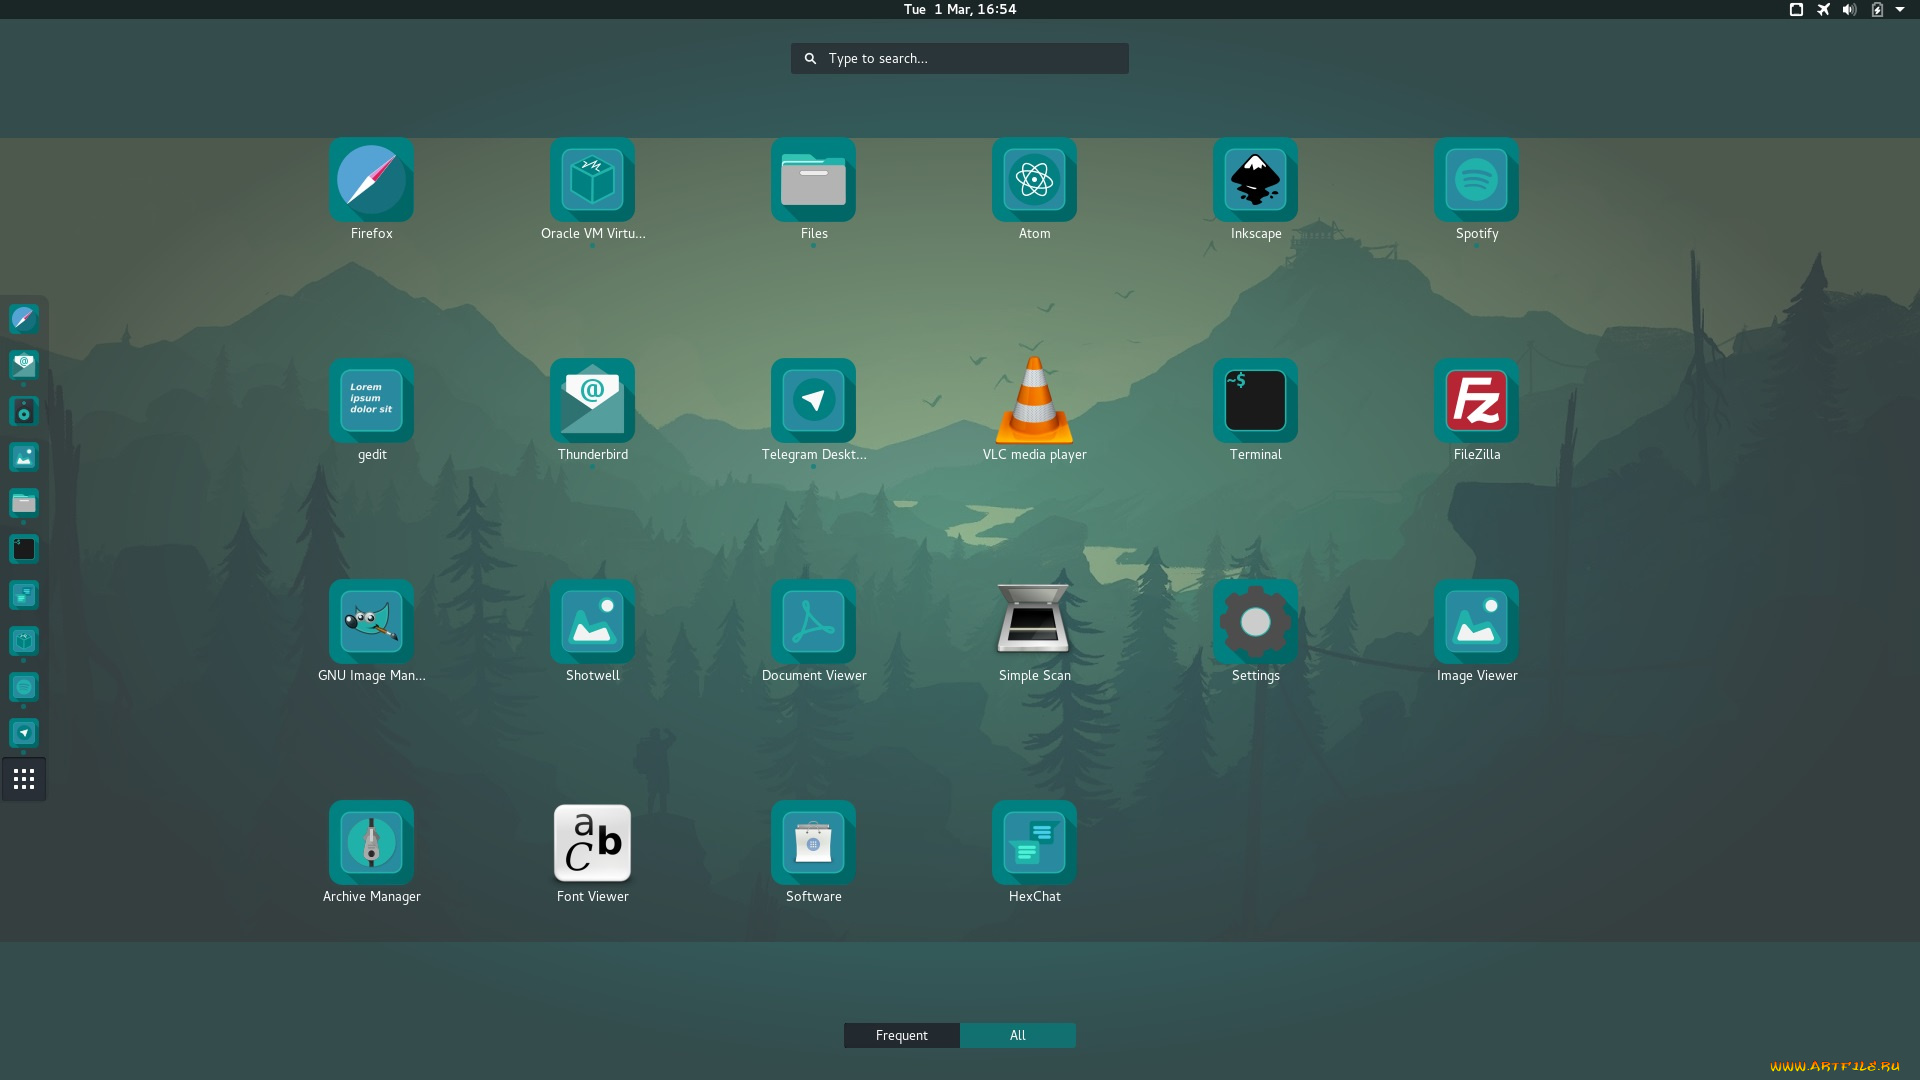Open FileZilla application
Screen dimensions: 1920x1080
click(1476, 402)
